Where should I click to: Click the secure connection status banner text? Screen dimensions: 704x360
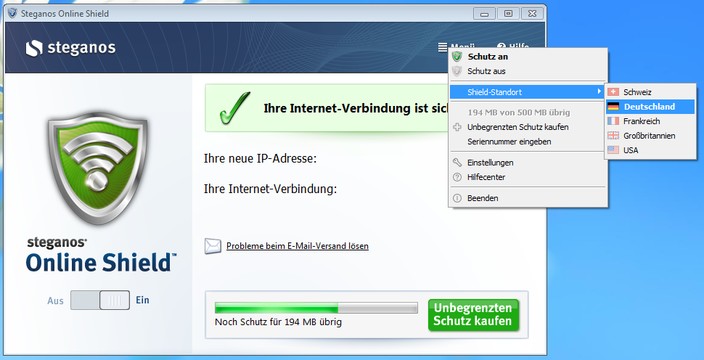pos(356,109)
